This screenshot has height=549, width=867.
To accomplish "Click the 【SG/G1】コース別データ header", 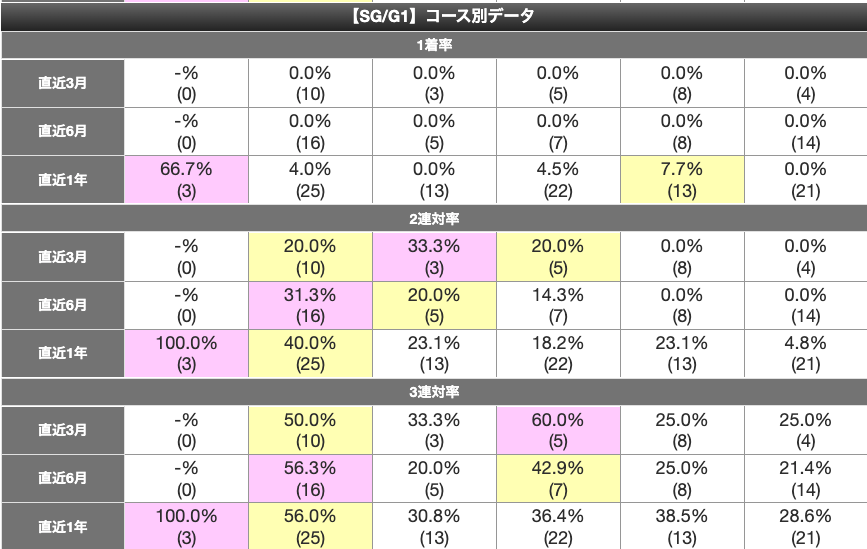I will [434, 16].
